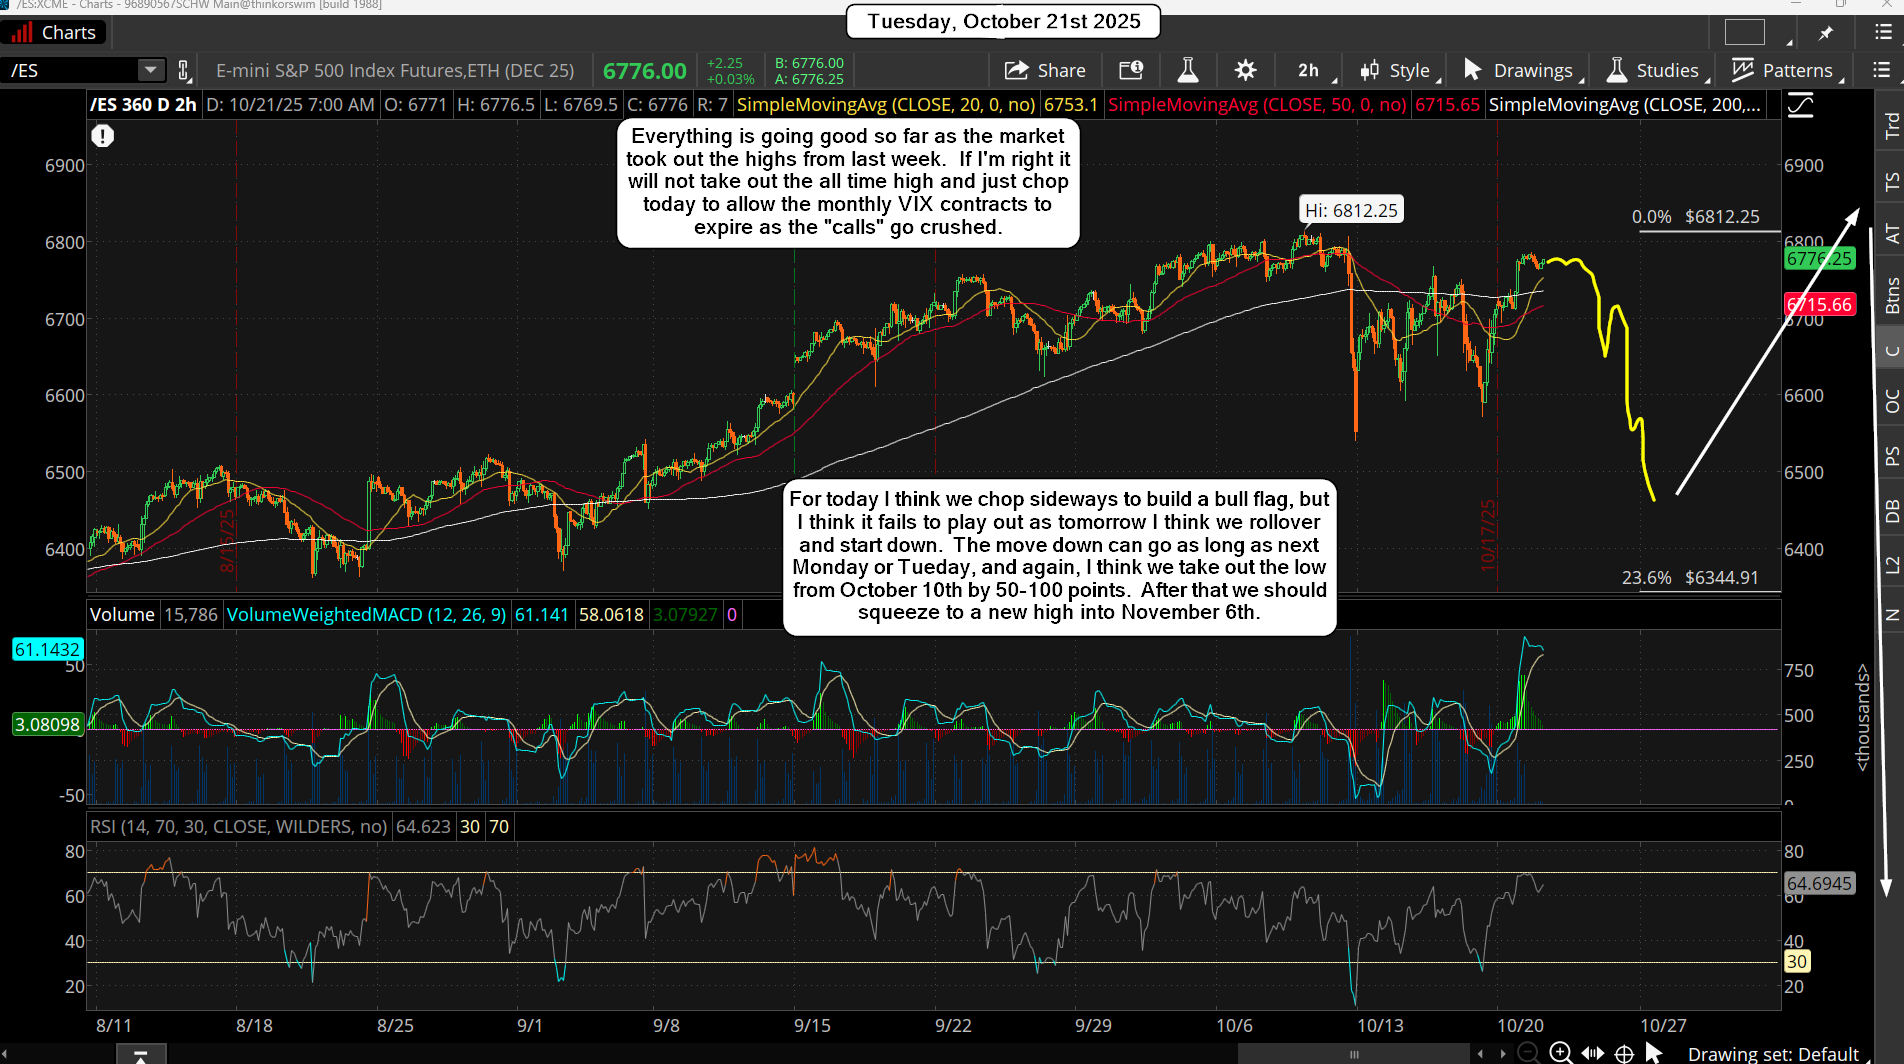The height and width of the screenshot is (1064, 1904).
Task: Toggle the symbol link clipboard icon
Action: click(183, 70)
